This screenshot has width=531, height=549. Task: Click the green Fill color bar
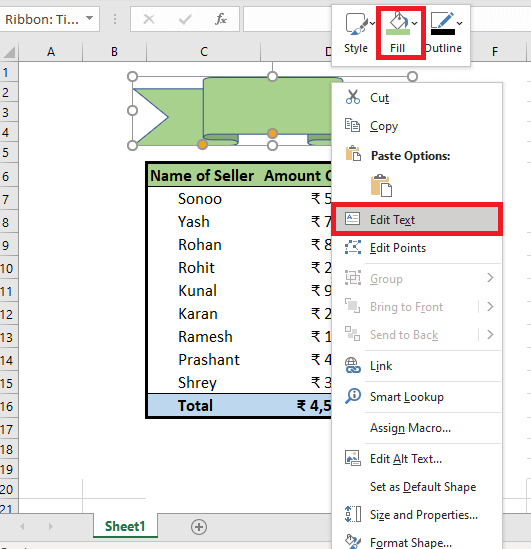398,32
